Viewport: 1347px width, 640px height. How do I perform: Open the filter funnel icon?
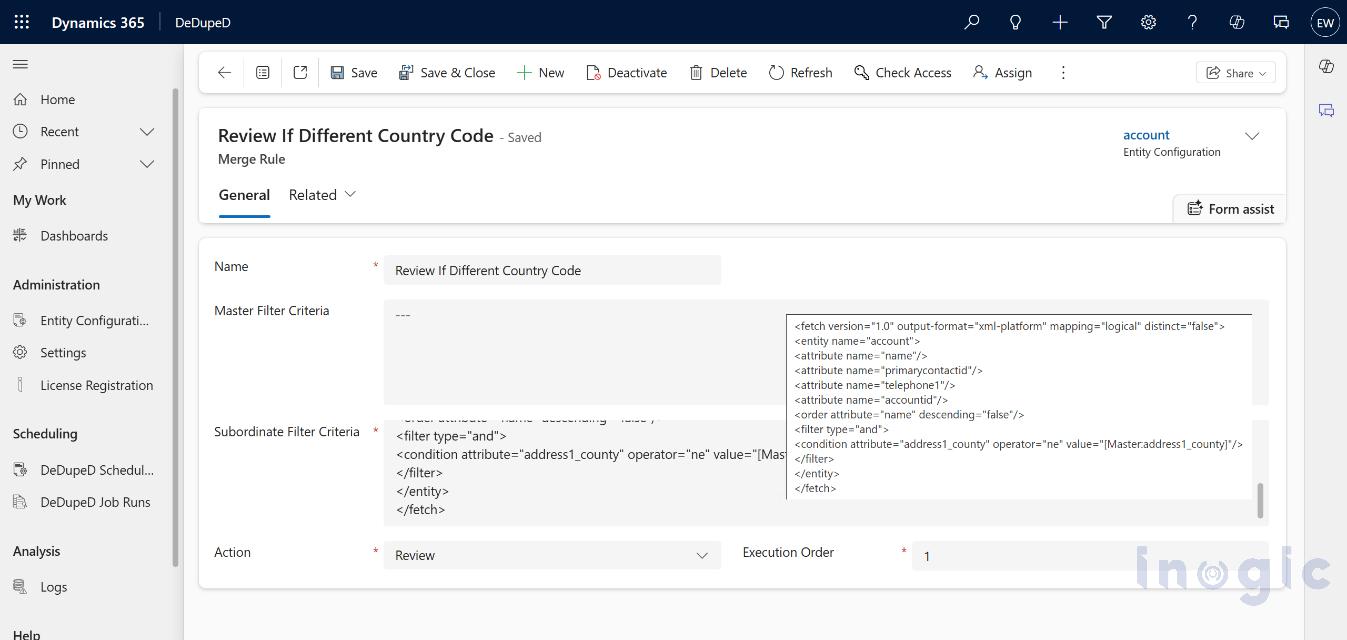[1104, 22]
